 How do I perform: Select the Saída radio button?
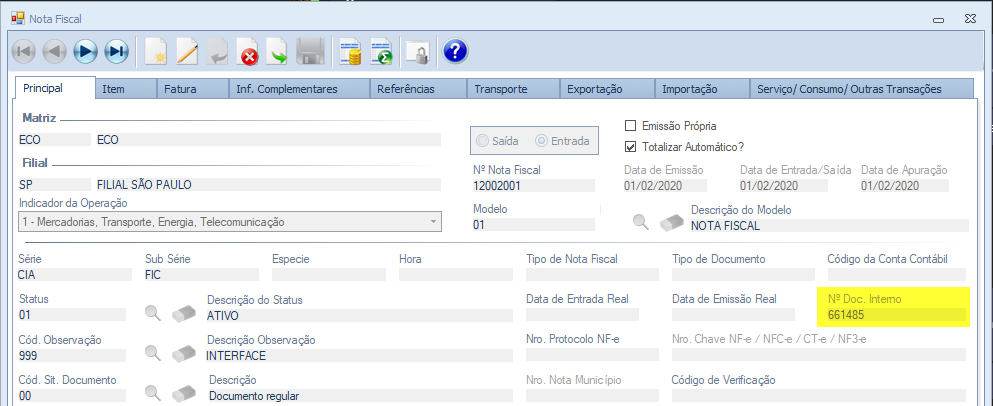pyautogui.click(x=483, y=141)
